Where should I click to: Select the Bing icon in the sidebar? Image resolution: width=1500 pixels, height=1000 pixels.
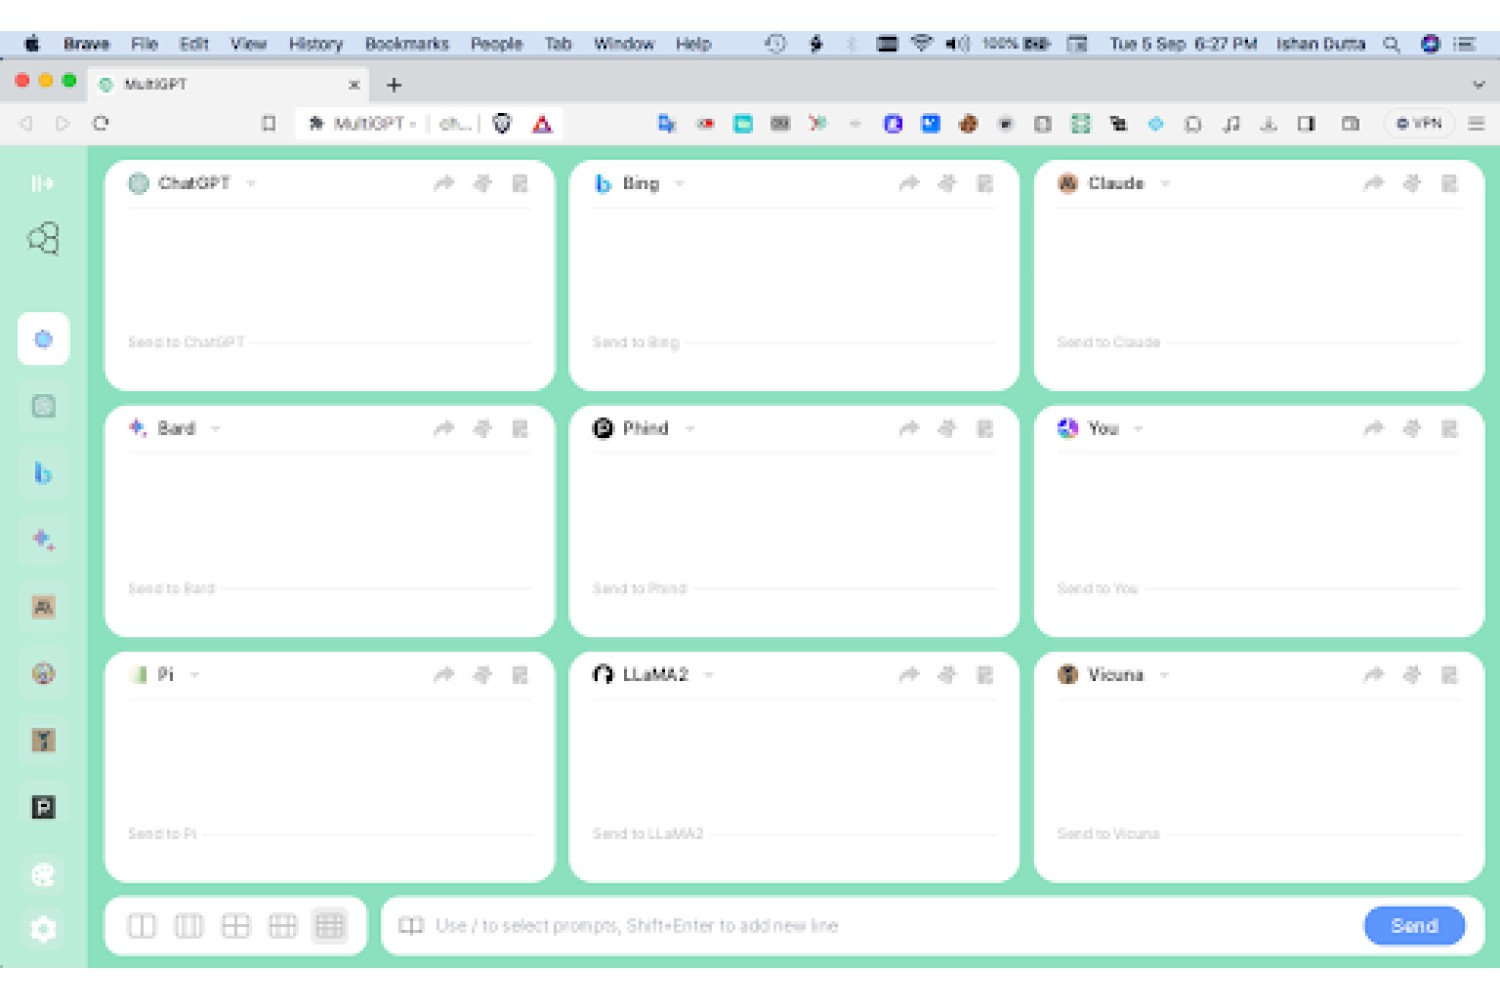click(x=43, y=473)
